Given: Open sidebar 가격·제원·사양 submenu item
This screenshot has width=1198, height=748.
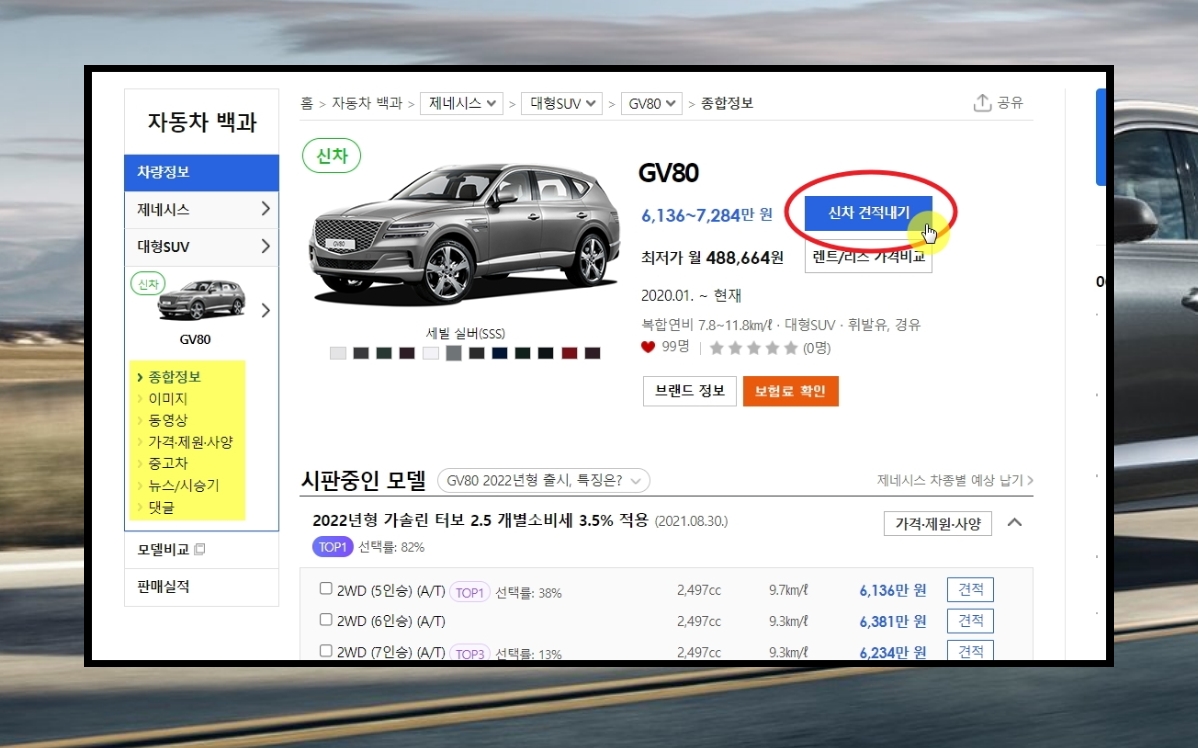Looking at the screenshot, I should tap(189, 442).
